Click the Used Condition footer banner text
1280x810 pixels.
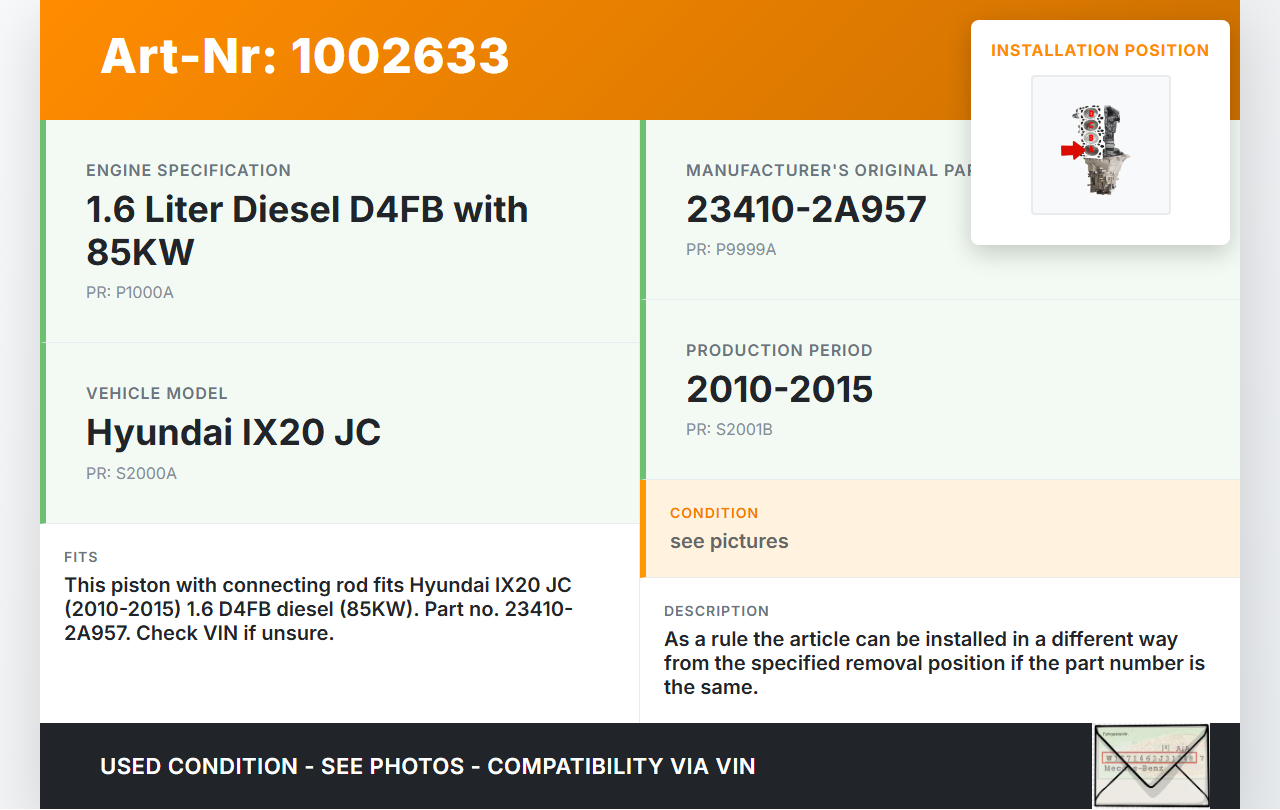point(427,766)
